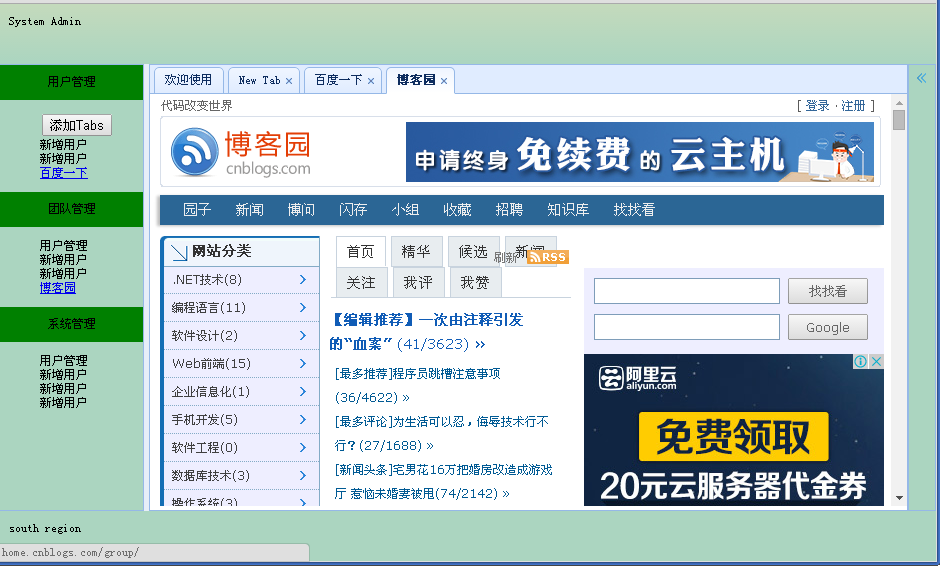Select the 我赞 post tab
Image resolution: width=940 pixels, height=566 pixels.
coord(475,282)
